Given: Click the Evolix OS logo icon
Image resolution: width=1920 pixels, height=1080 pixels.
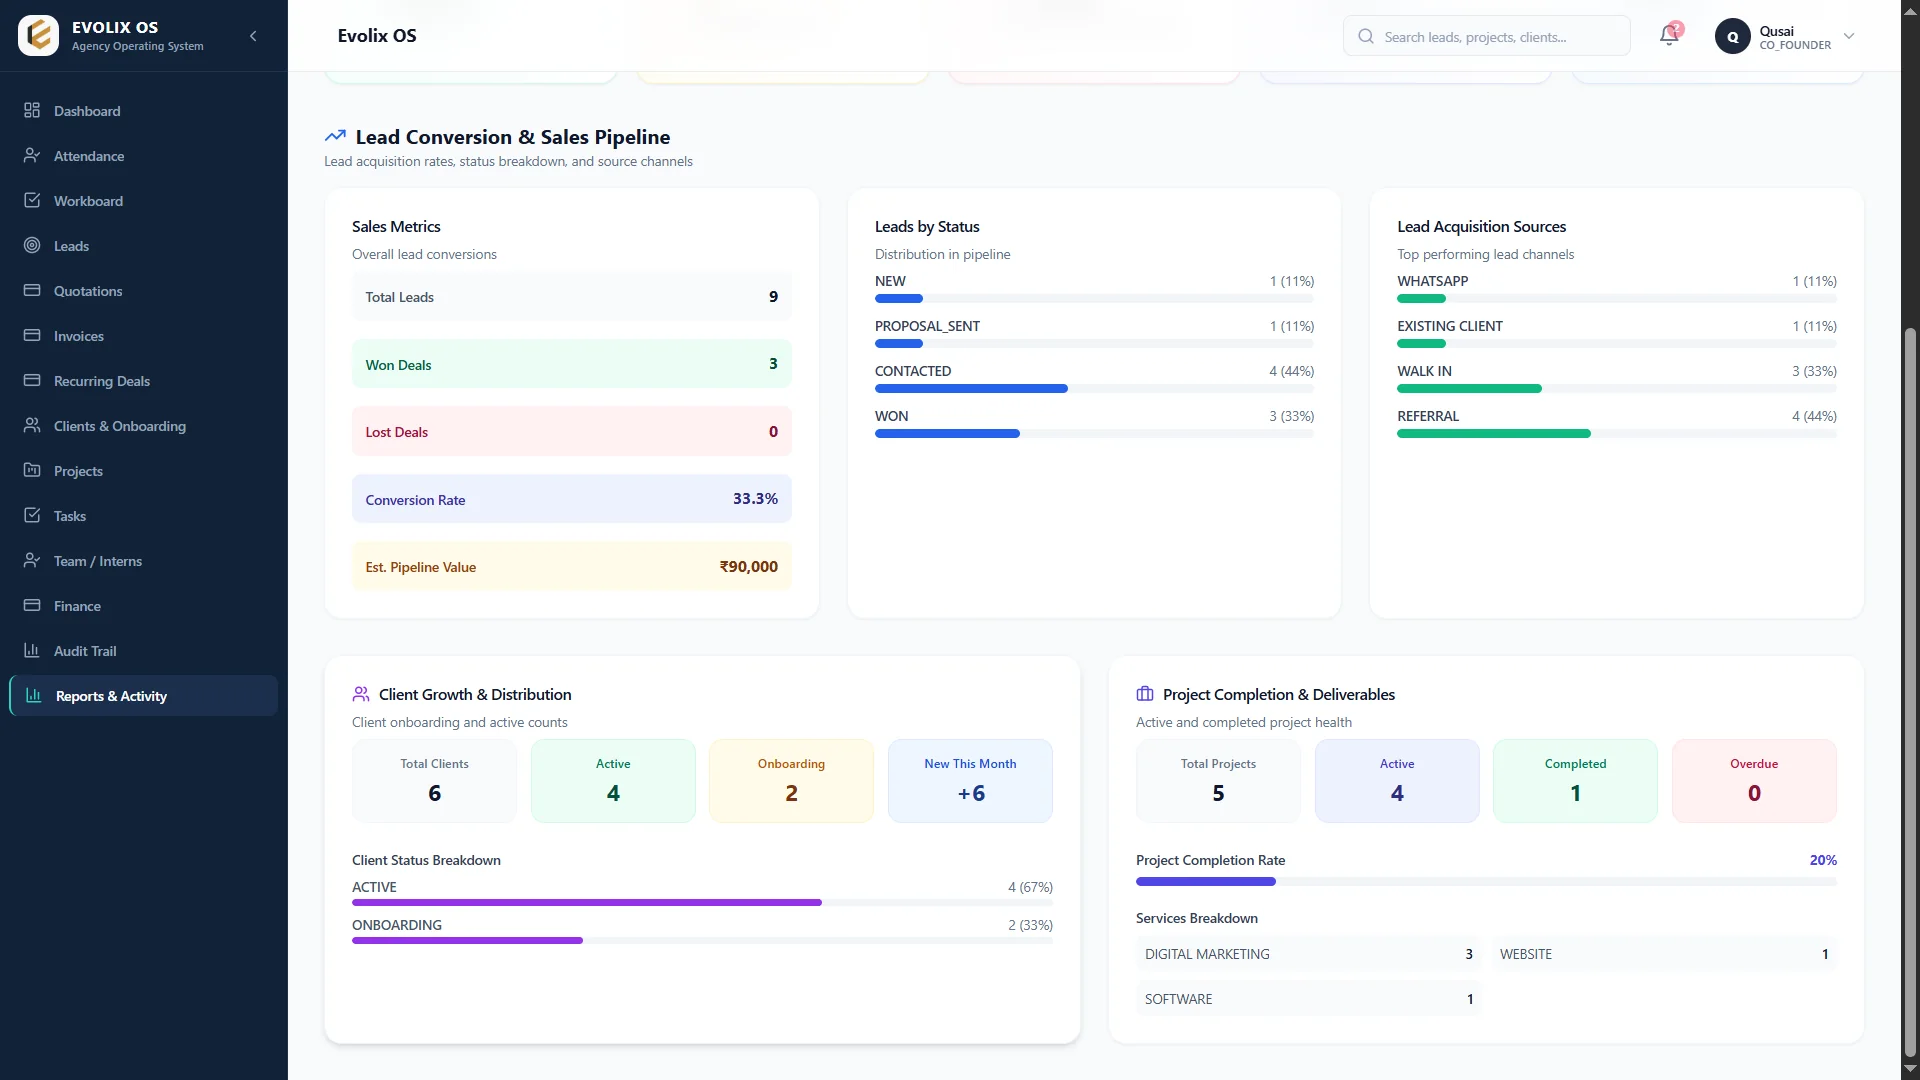Looking at the screenshot, I should 38,36.
